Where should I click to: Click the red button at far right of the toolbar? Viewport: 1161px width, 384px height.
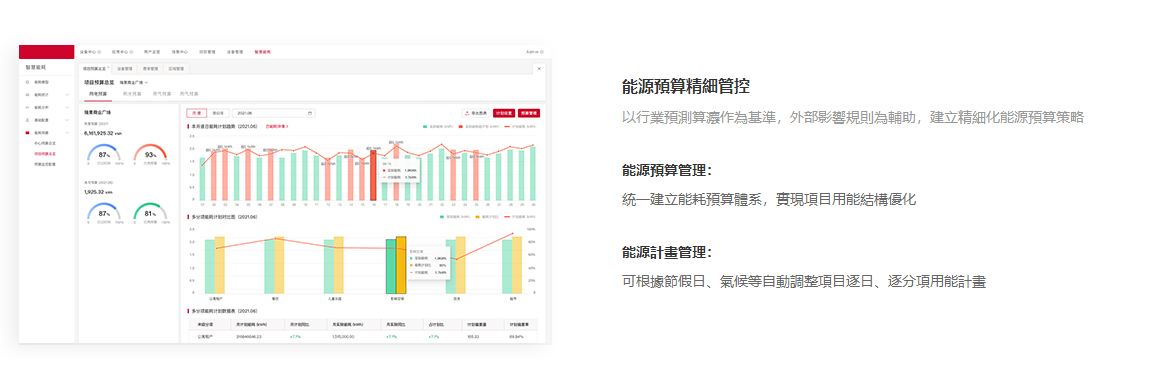pyautogui.click(x=529, y=113)
